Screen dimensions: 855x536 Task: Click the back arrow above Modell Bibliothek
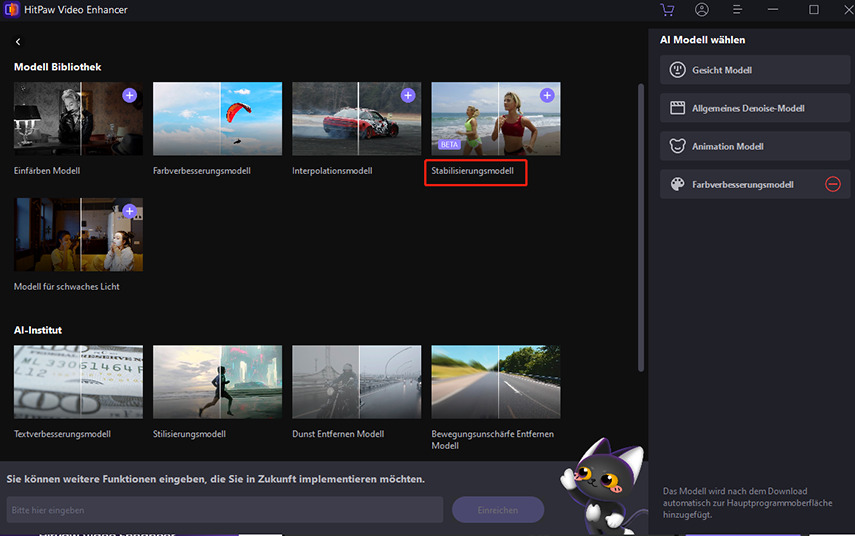(x=18, y=41)
